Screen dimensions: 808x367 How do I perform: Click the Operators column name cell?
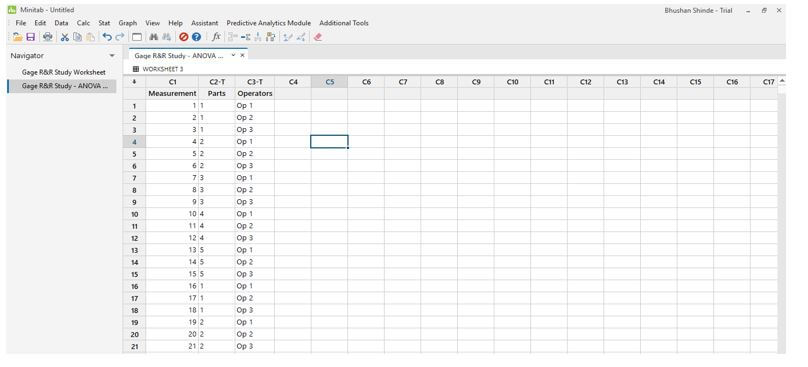pos(255,94)
